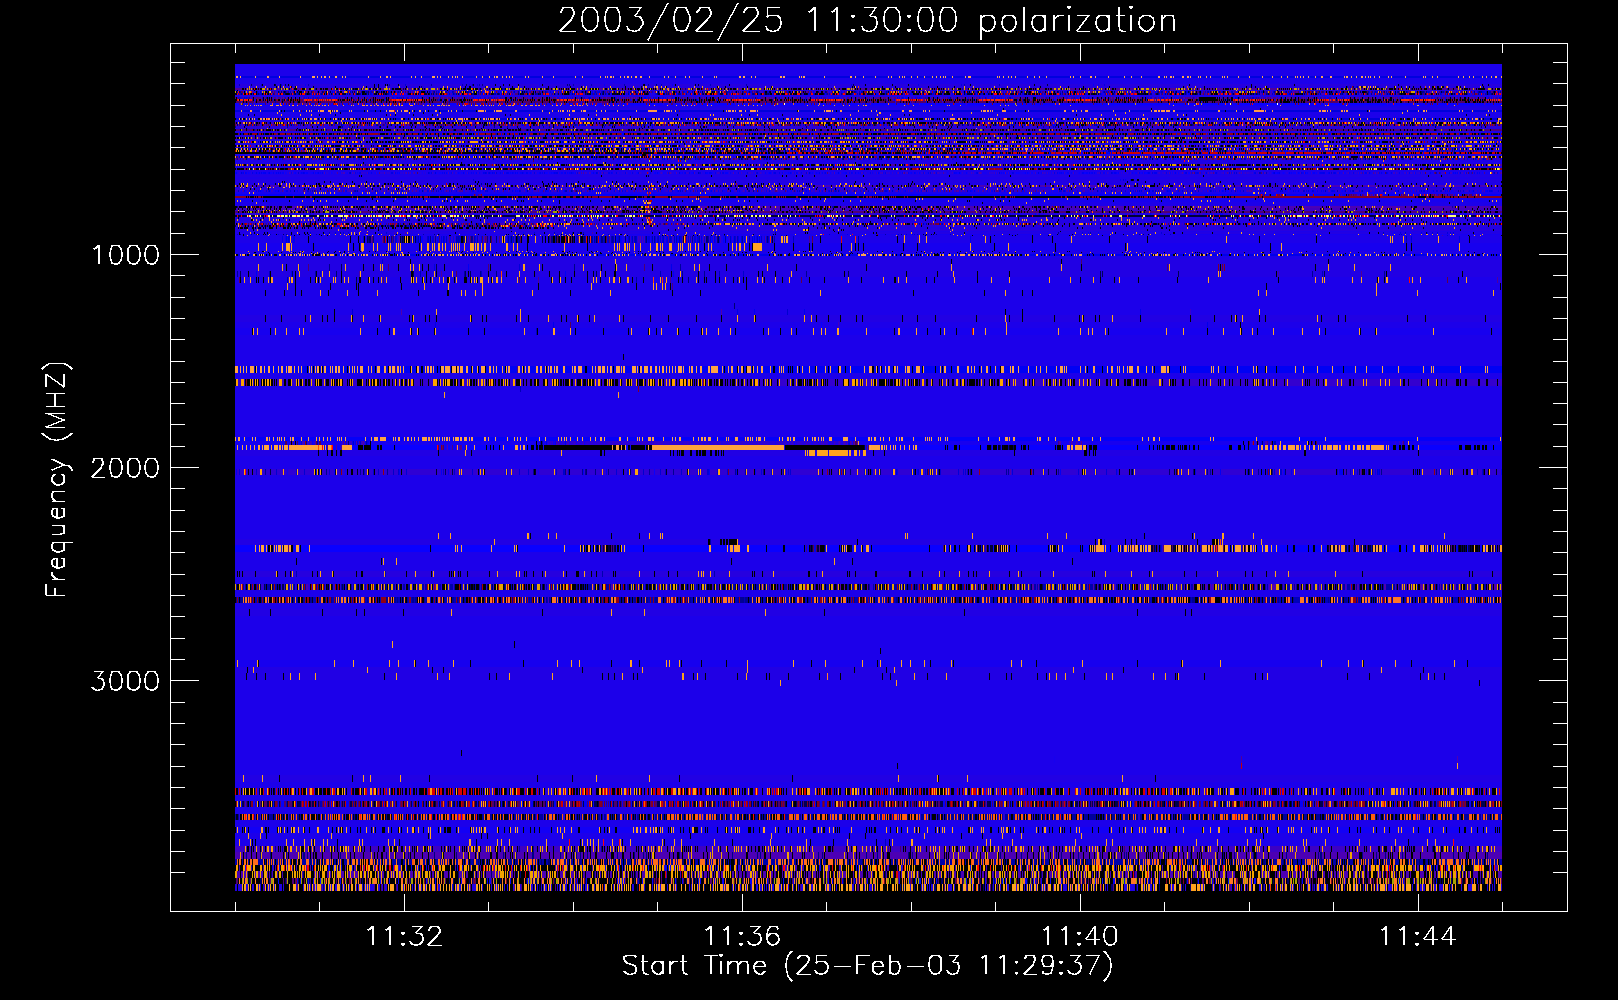Screen dimensions: 1618x1000
Task: Click the plot title '2003/02/25 11:30:00 polarization'
Action: click(867, 21)
